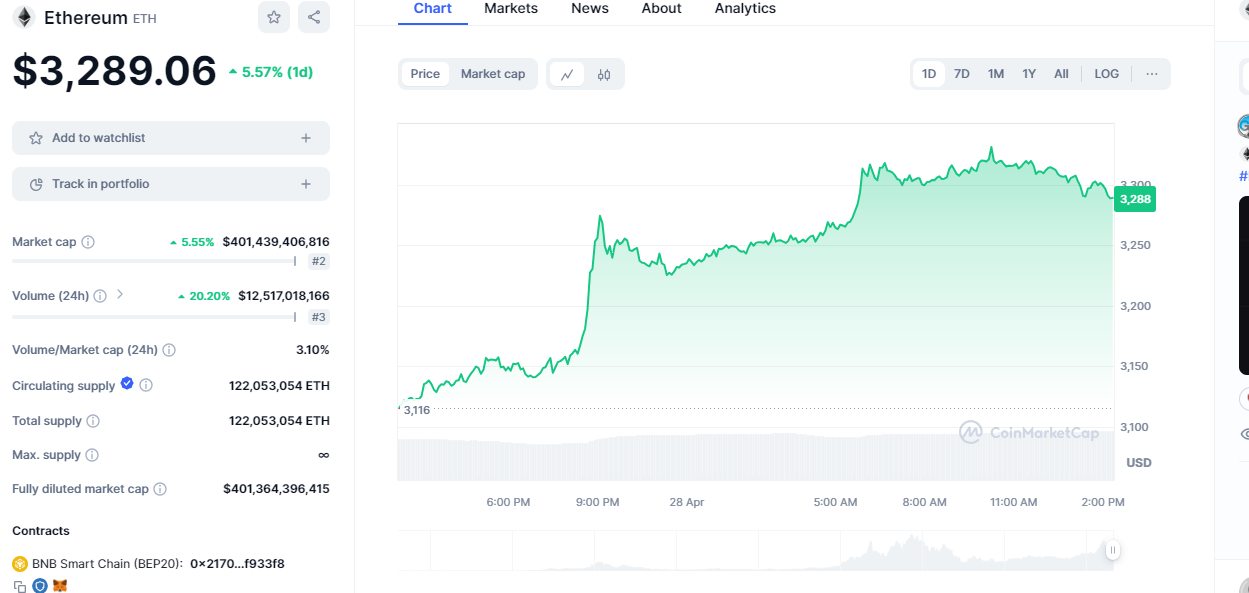Viewport: 1249px width, 593px height.
Task: Click the blue shield icon under Contracts
Action: [x=40, y=586]
